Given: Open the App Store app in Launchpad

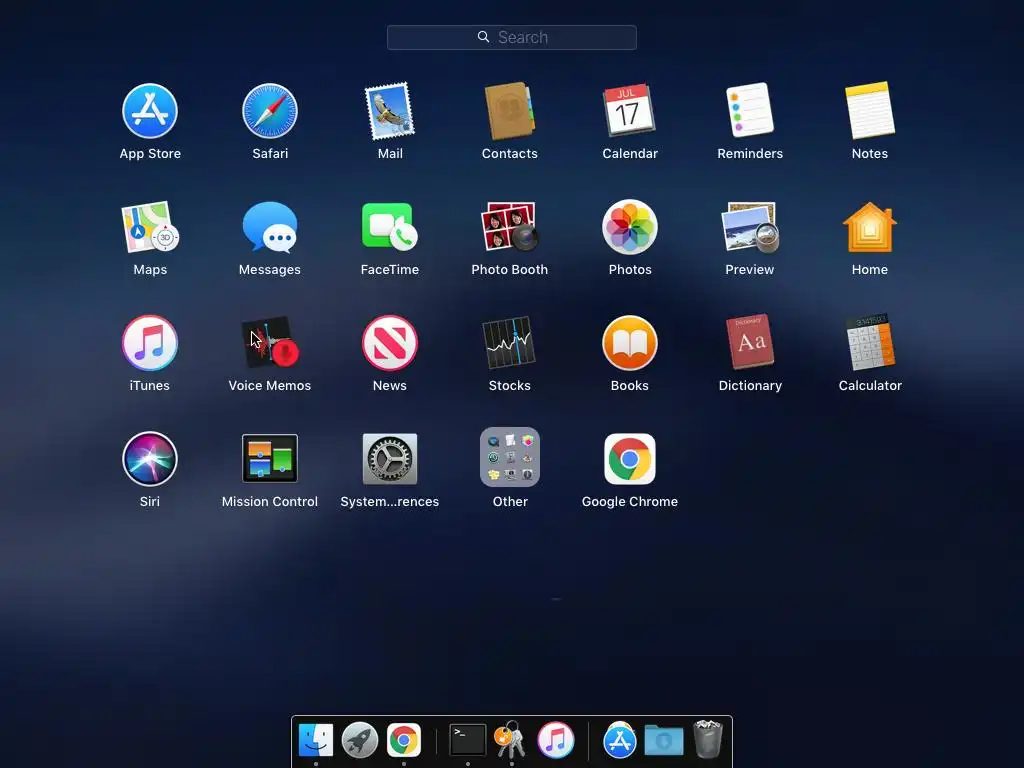Looking at the screenshot, I should tap(150, 111).
